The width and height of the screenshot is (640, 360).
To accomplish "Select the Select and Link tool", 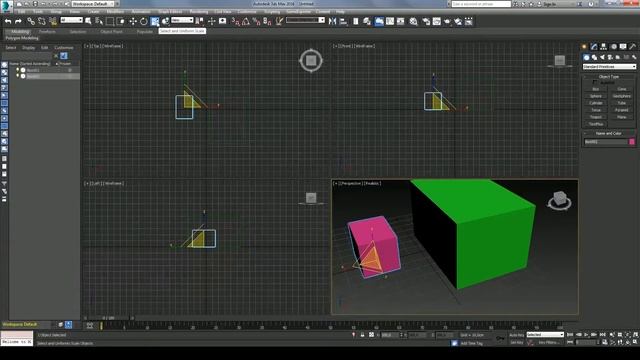I will pyautogui.click(x=31, y=21).
